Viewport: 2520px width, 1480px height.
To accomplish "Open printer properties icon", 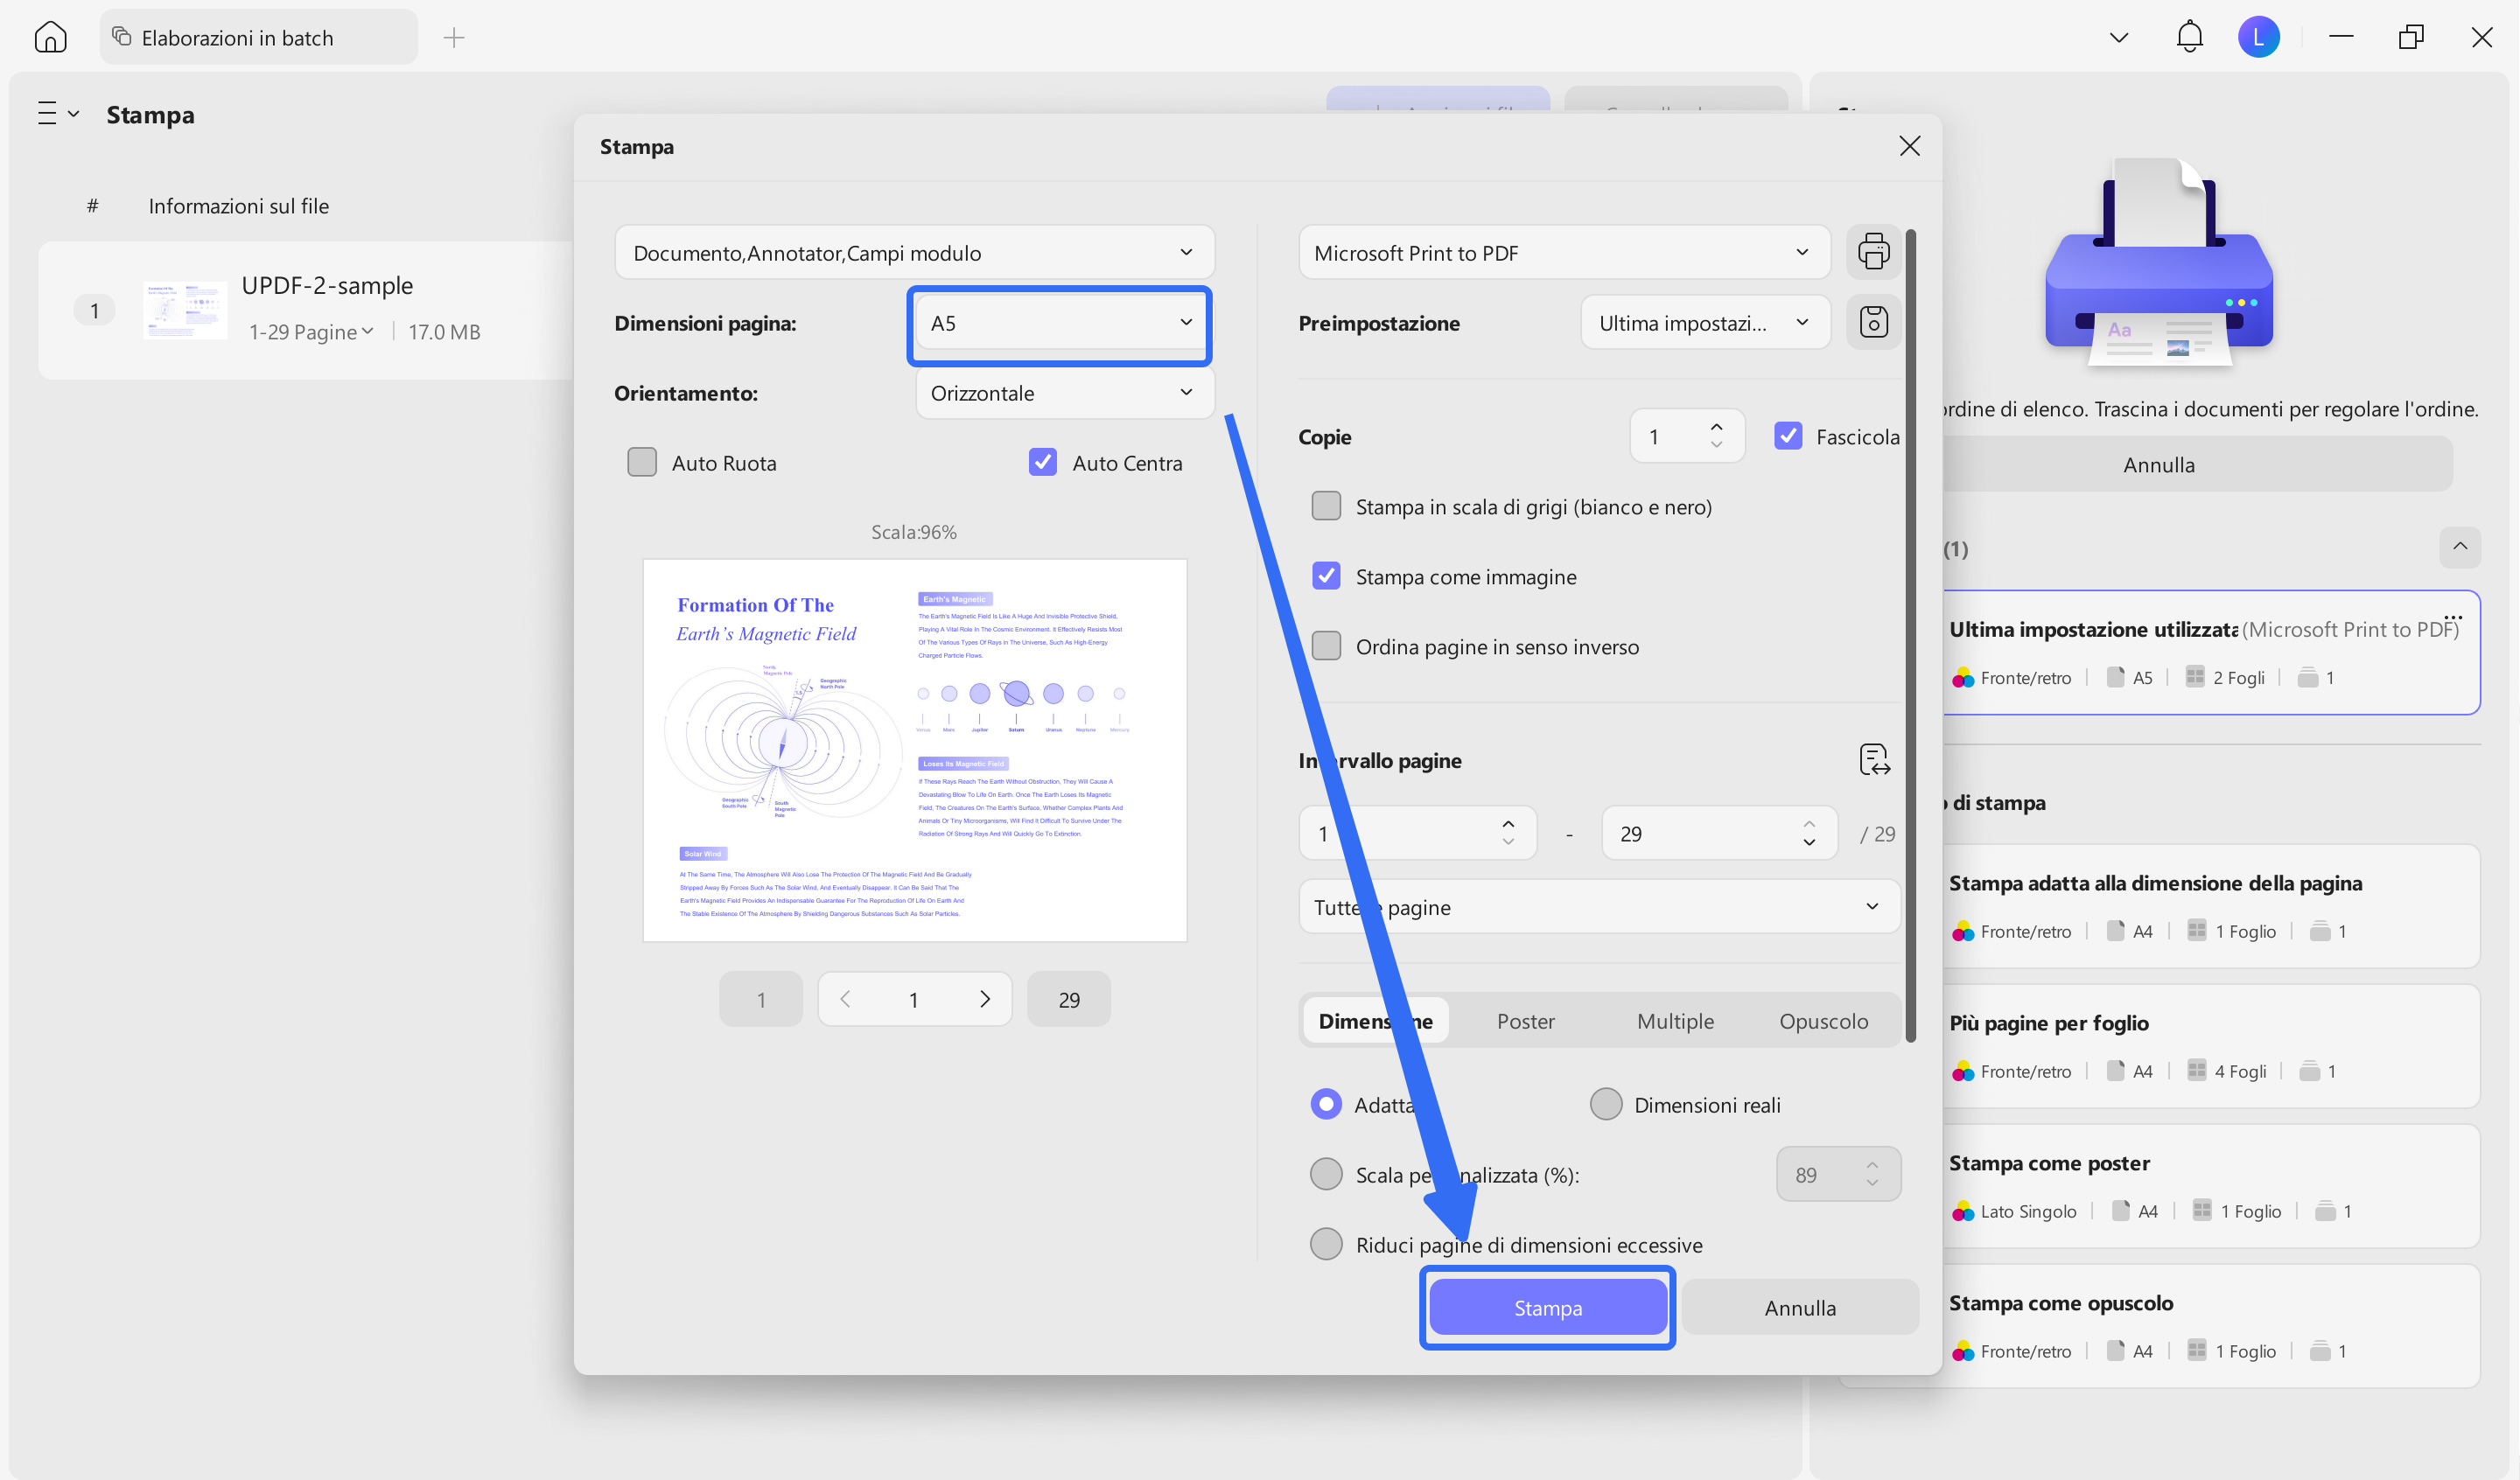I will coord(1873,252).
